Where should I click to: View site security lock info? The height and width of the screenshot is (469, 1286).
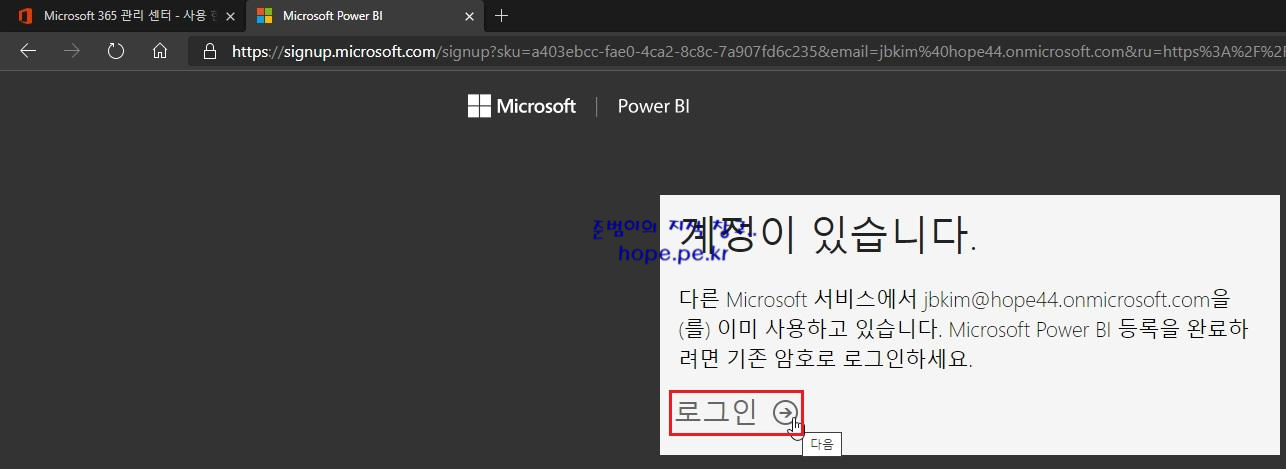tap(209, 51)
